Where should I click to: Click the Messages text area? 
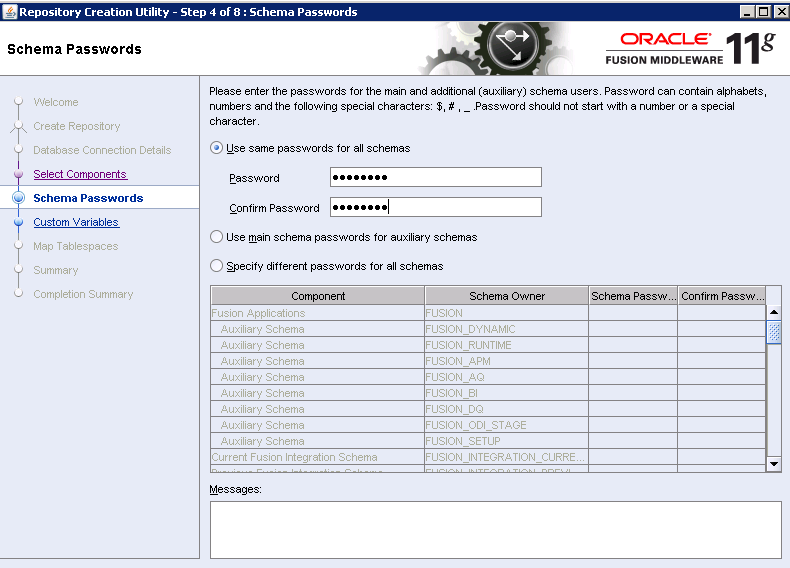(x=495, y=529)
